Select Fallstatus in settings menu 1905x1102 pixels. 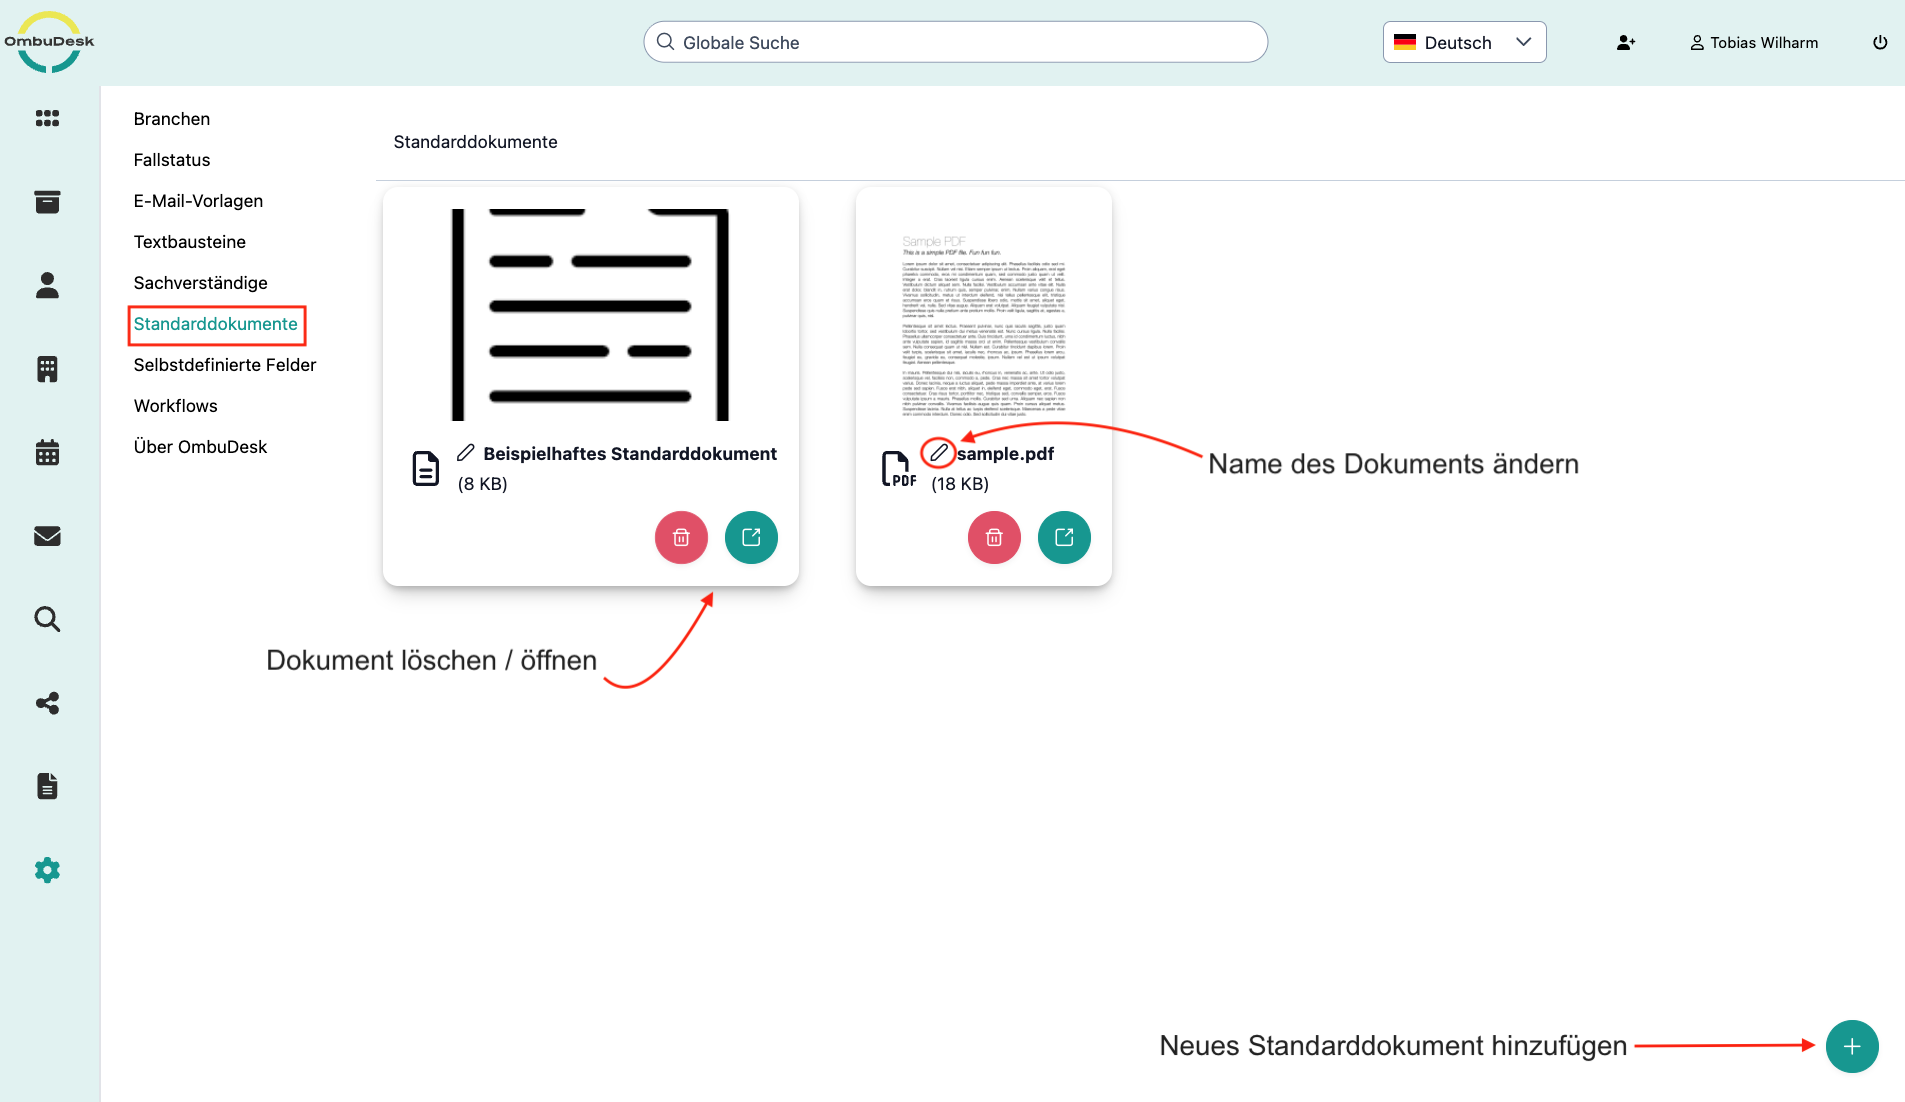pos(172,160)
